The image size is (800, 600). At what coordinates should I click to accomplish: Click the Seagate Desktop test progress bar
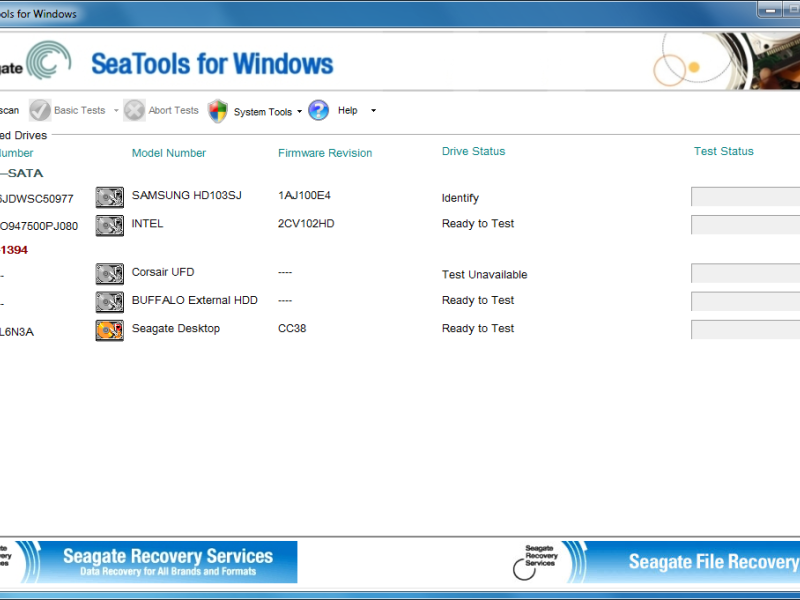tap(745, 330)
